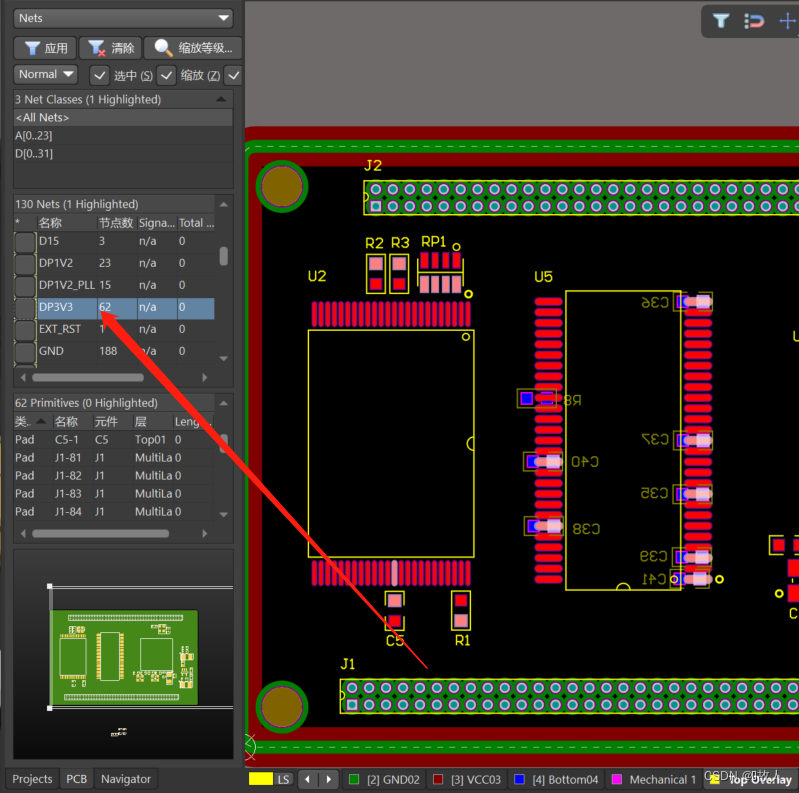Switch to the PCB tab
The width and height of the screenshot is (799, 793).
click(x=76, y=779)
